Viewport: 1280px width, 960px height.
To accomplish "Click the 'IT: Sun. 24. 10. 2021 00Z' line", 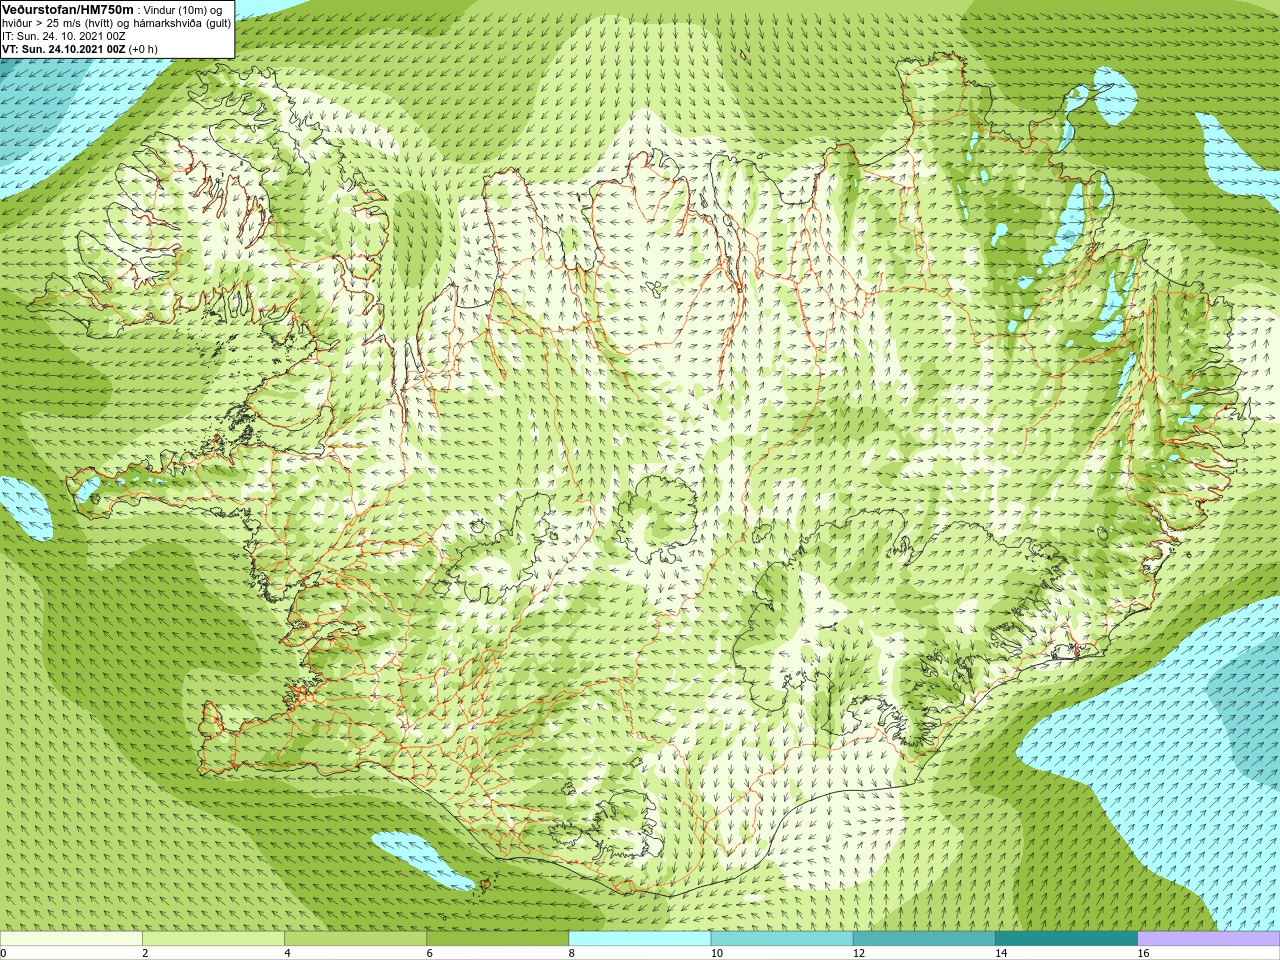I will click(64, 36).
